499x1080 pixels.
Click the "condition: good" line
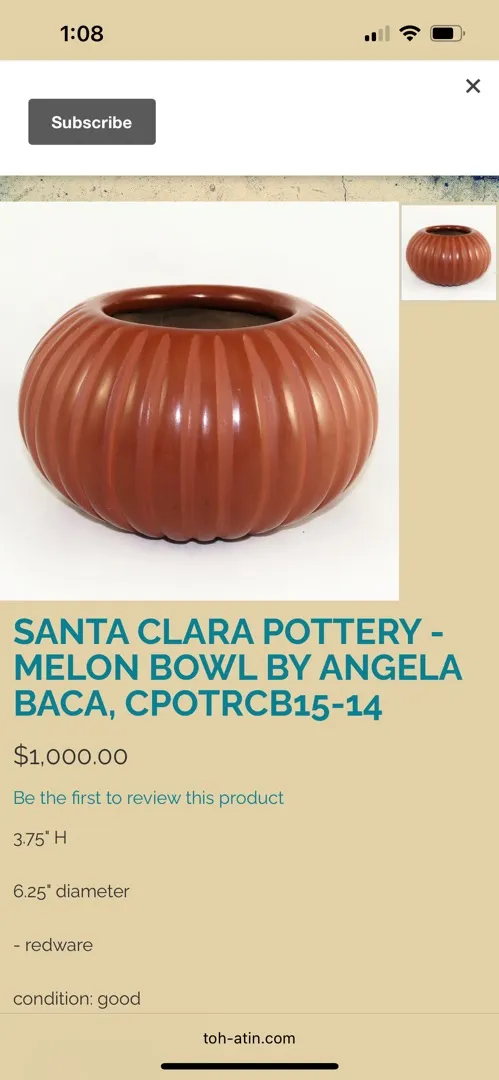[77, 999]
